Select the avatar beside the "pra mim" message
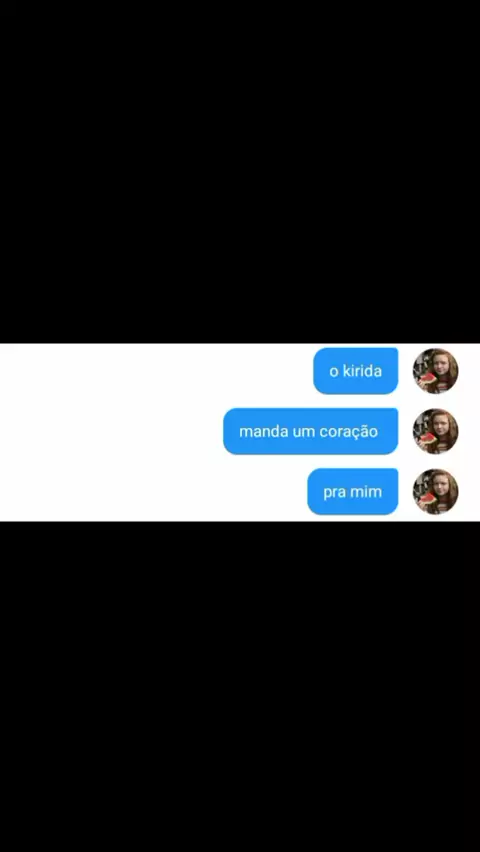The height and width of the screenshot is (852, 480). coord(435,492)
